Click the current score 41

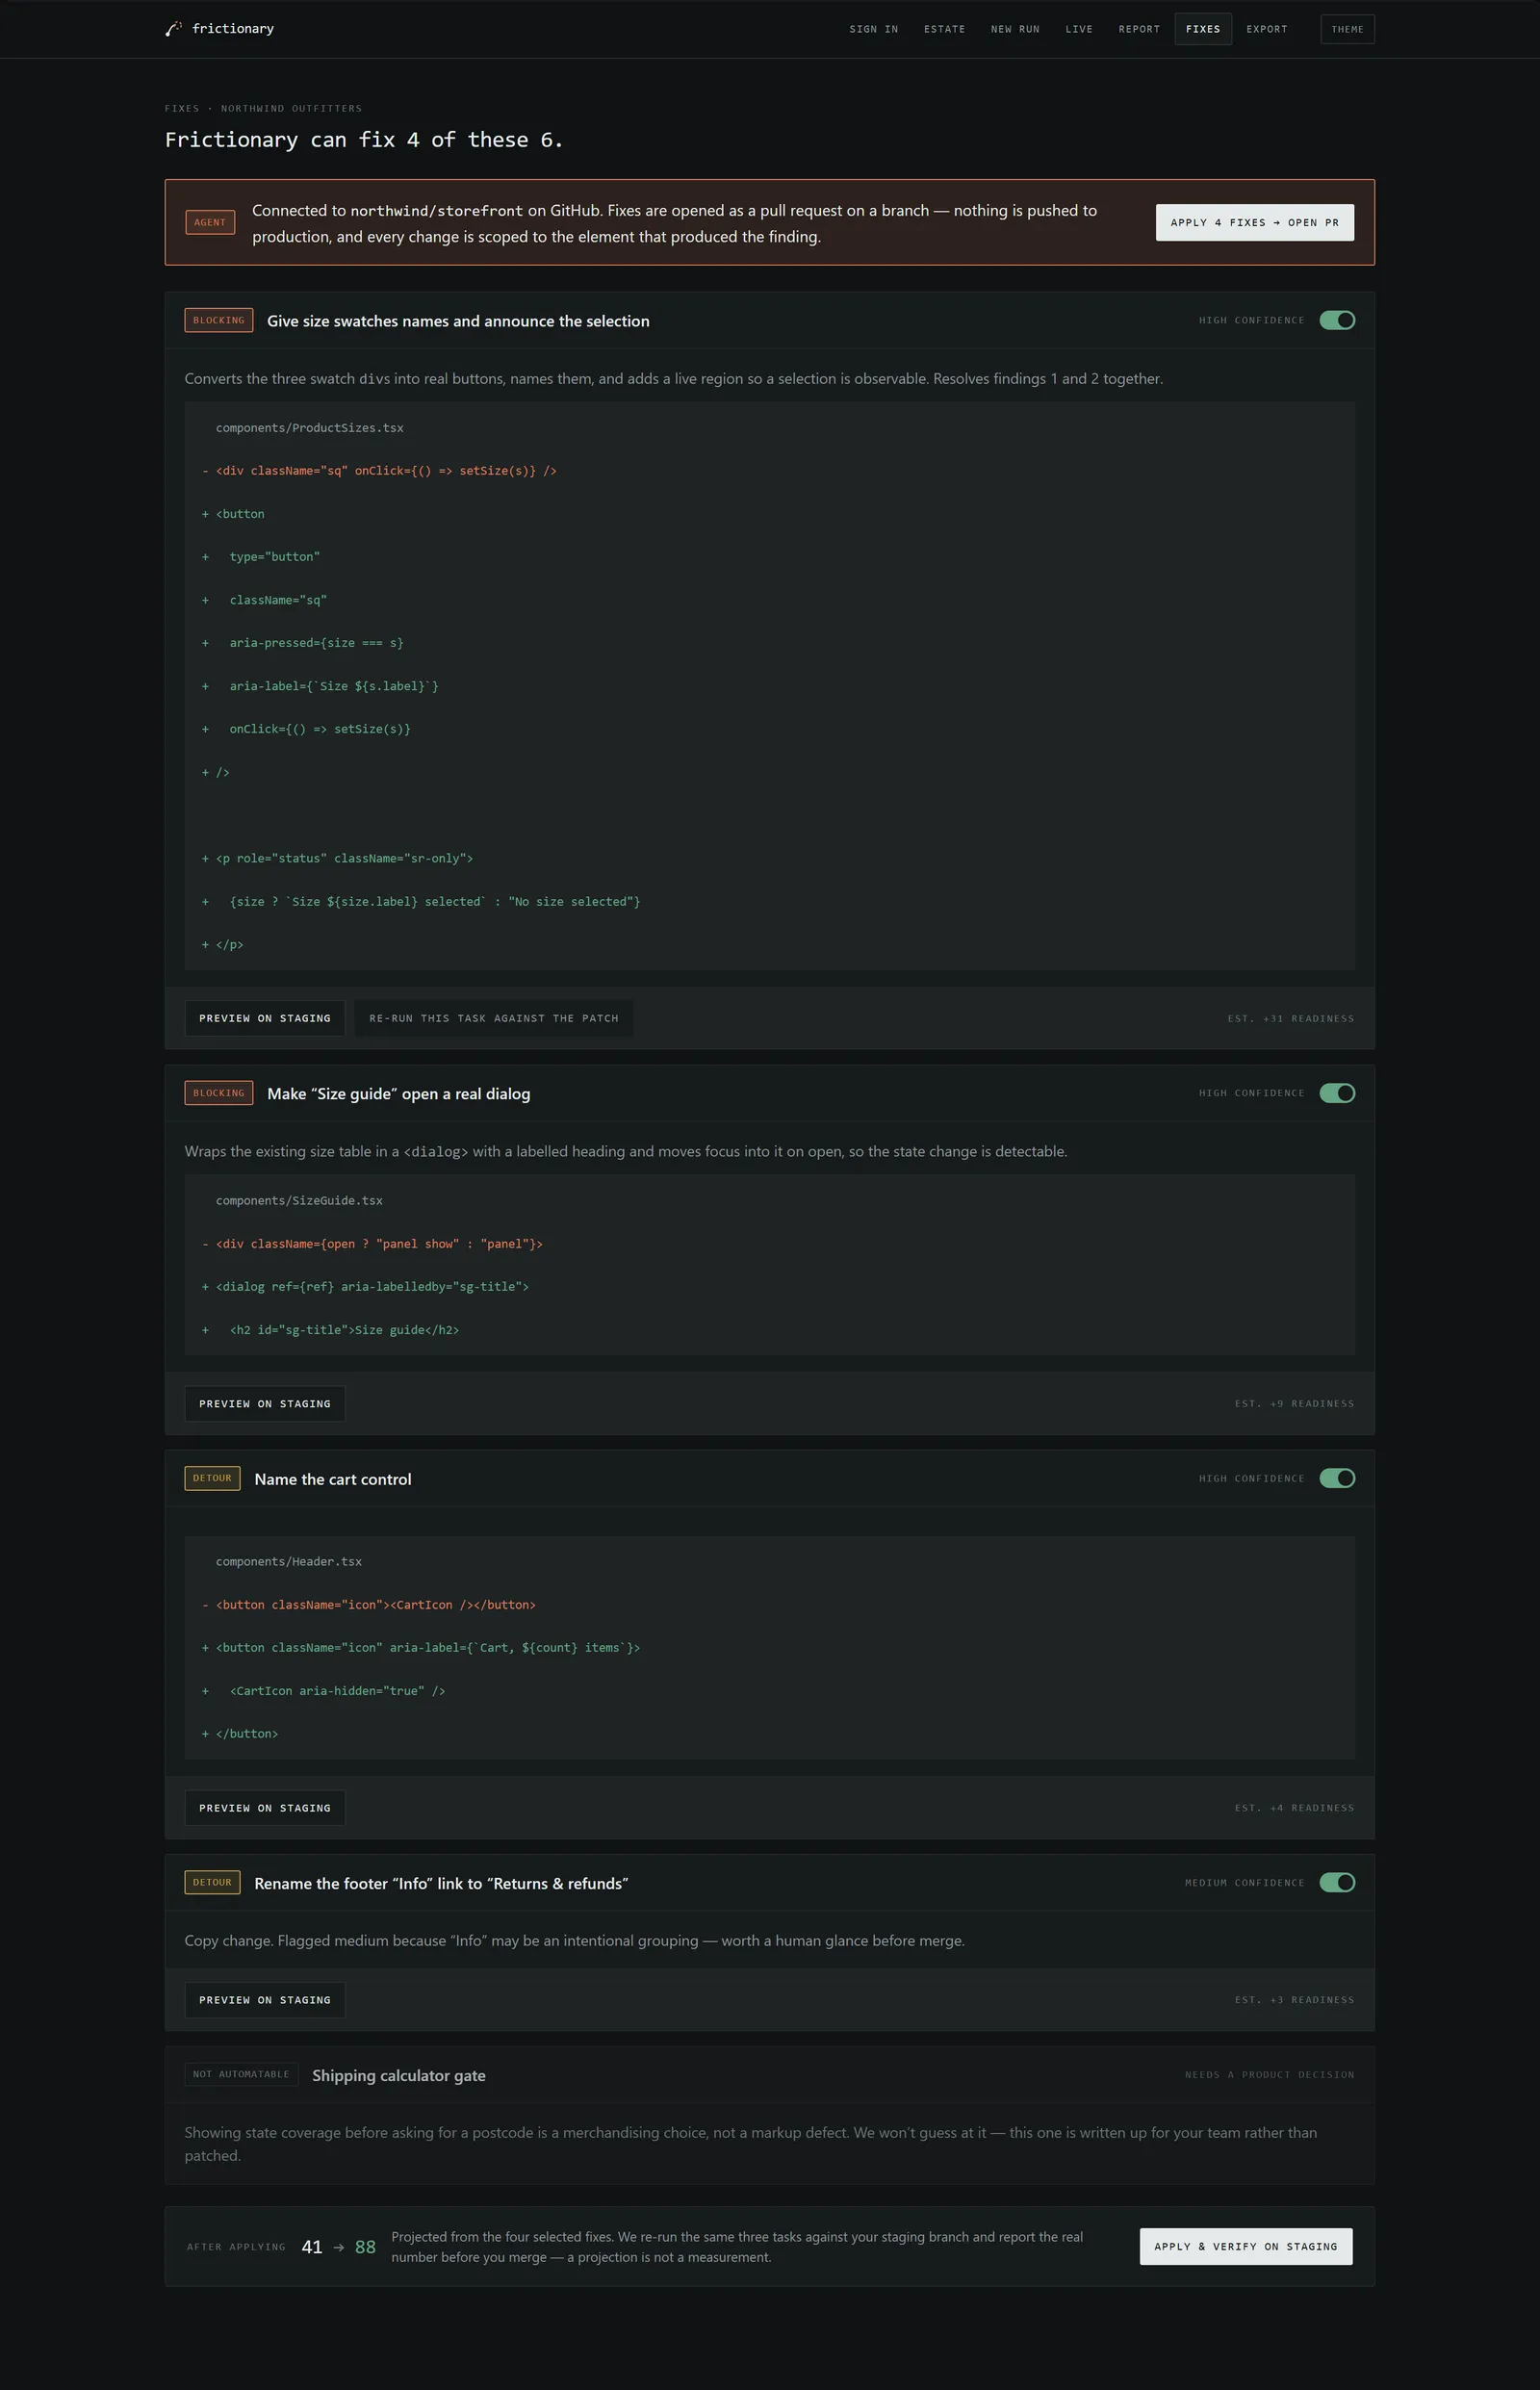click(x=312, y=2247)
